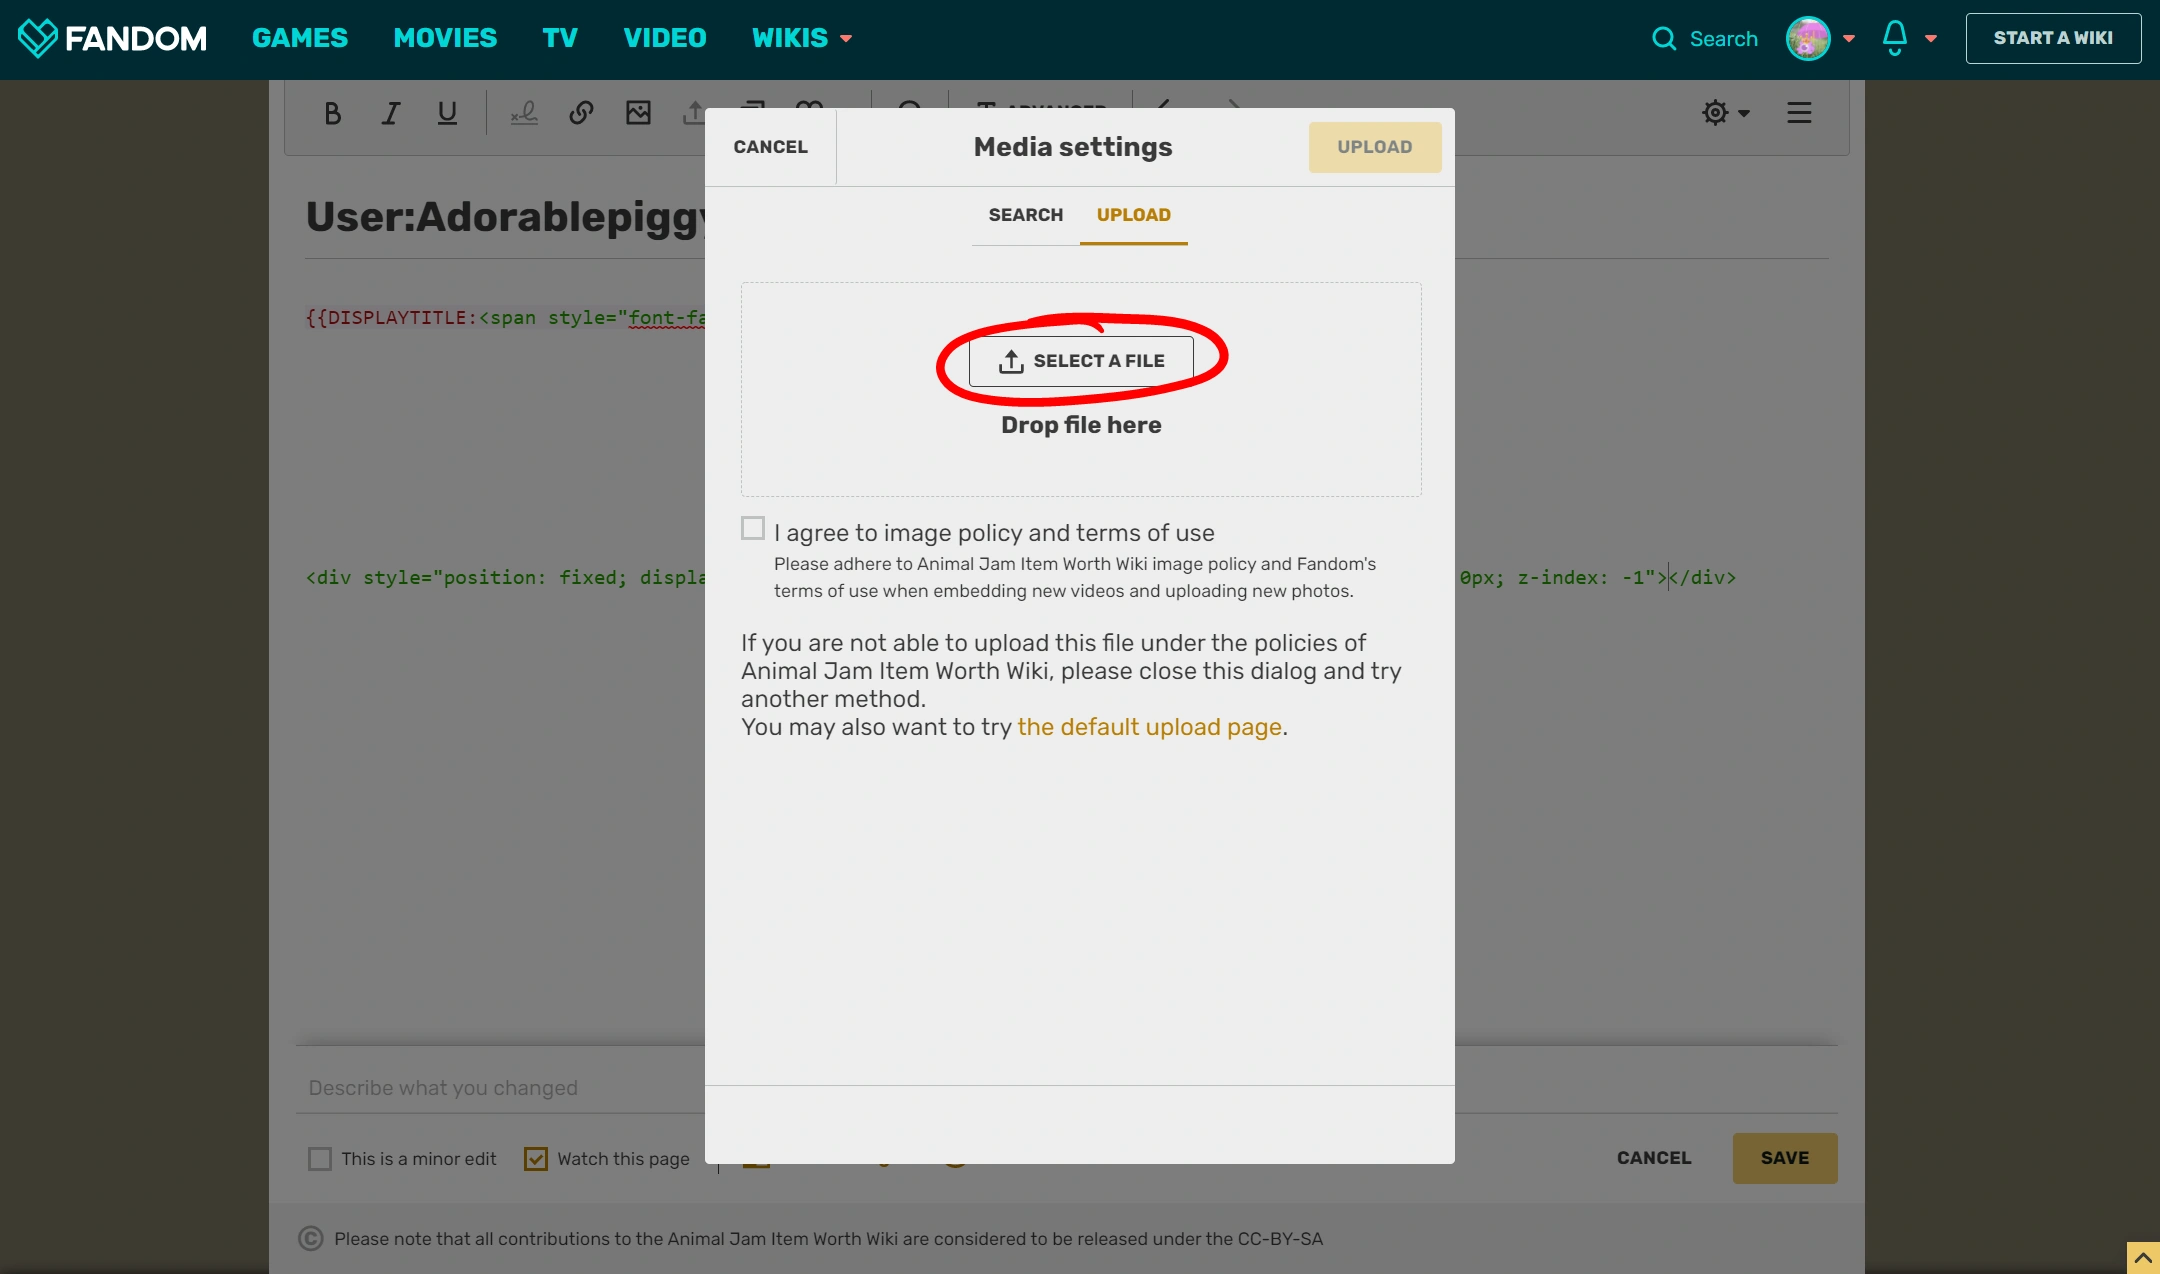2160x1274 pixels.
Task: Expand the WIKIS dropdown menu
Action: [x=801, y=38]
